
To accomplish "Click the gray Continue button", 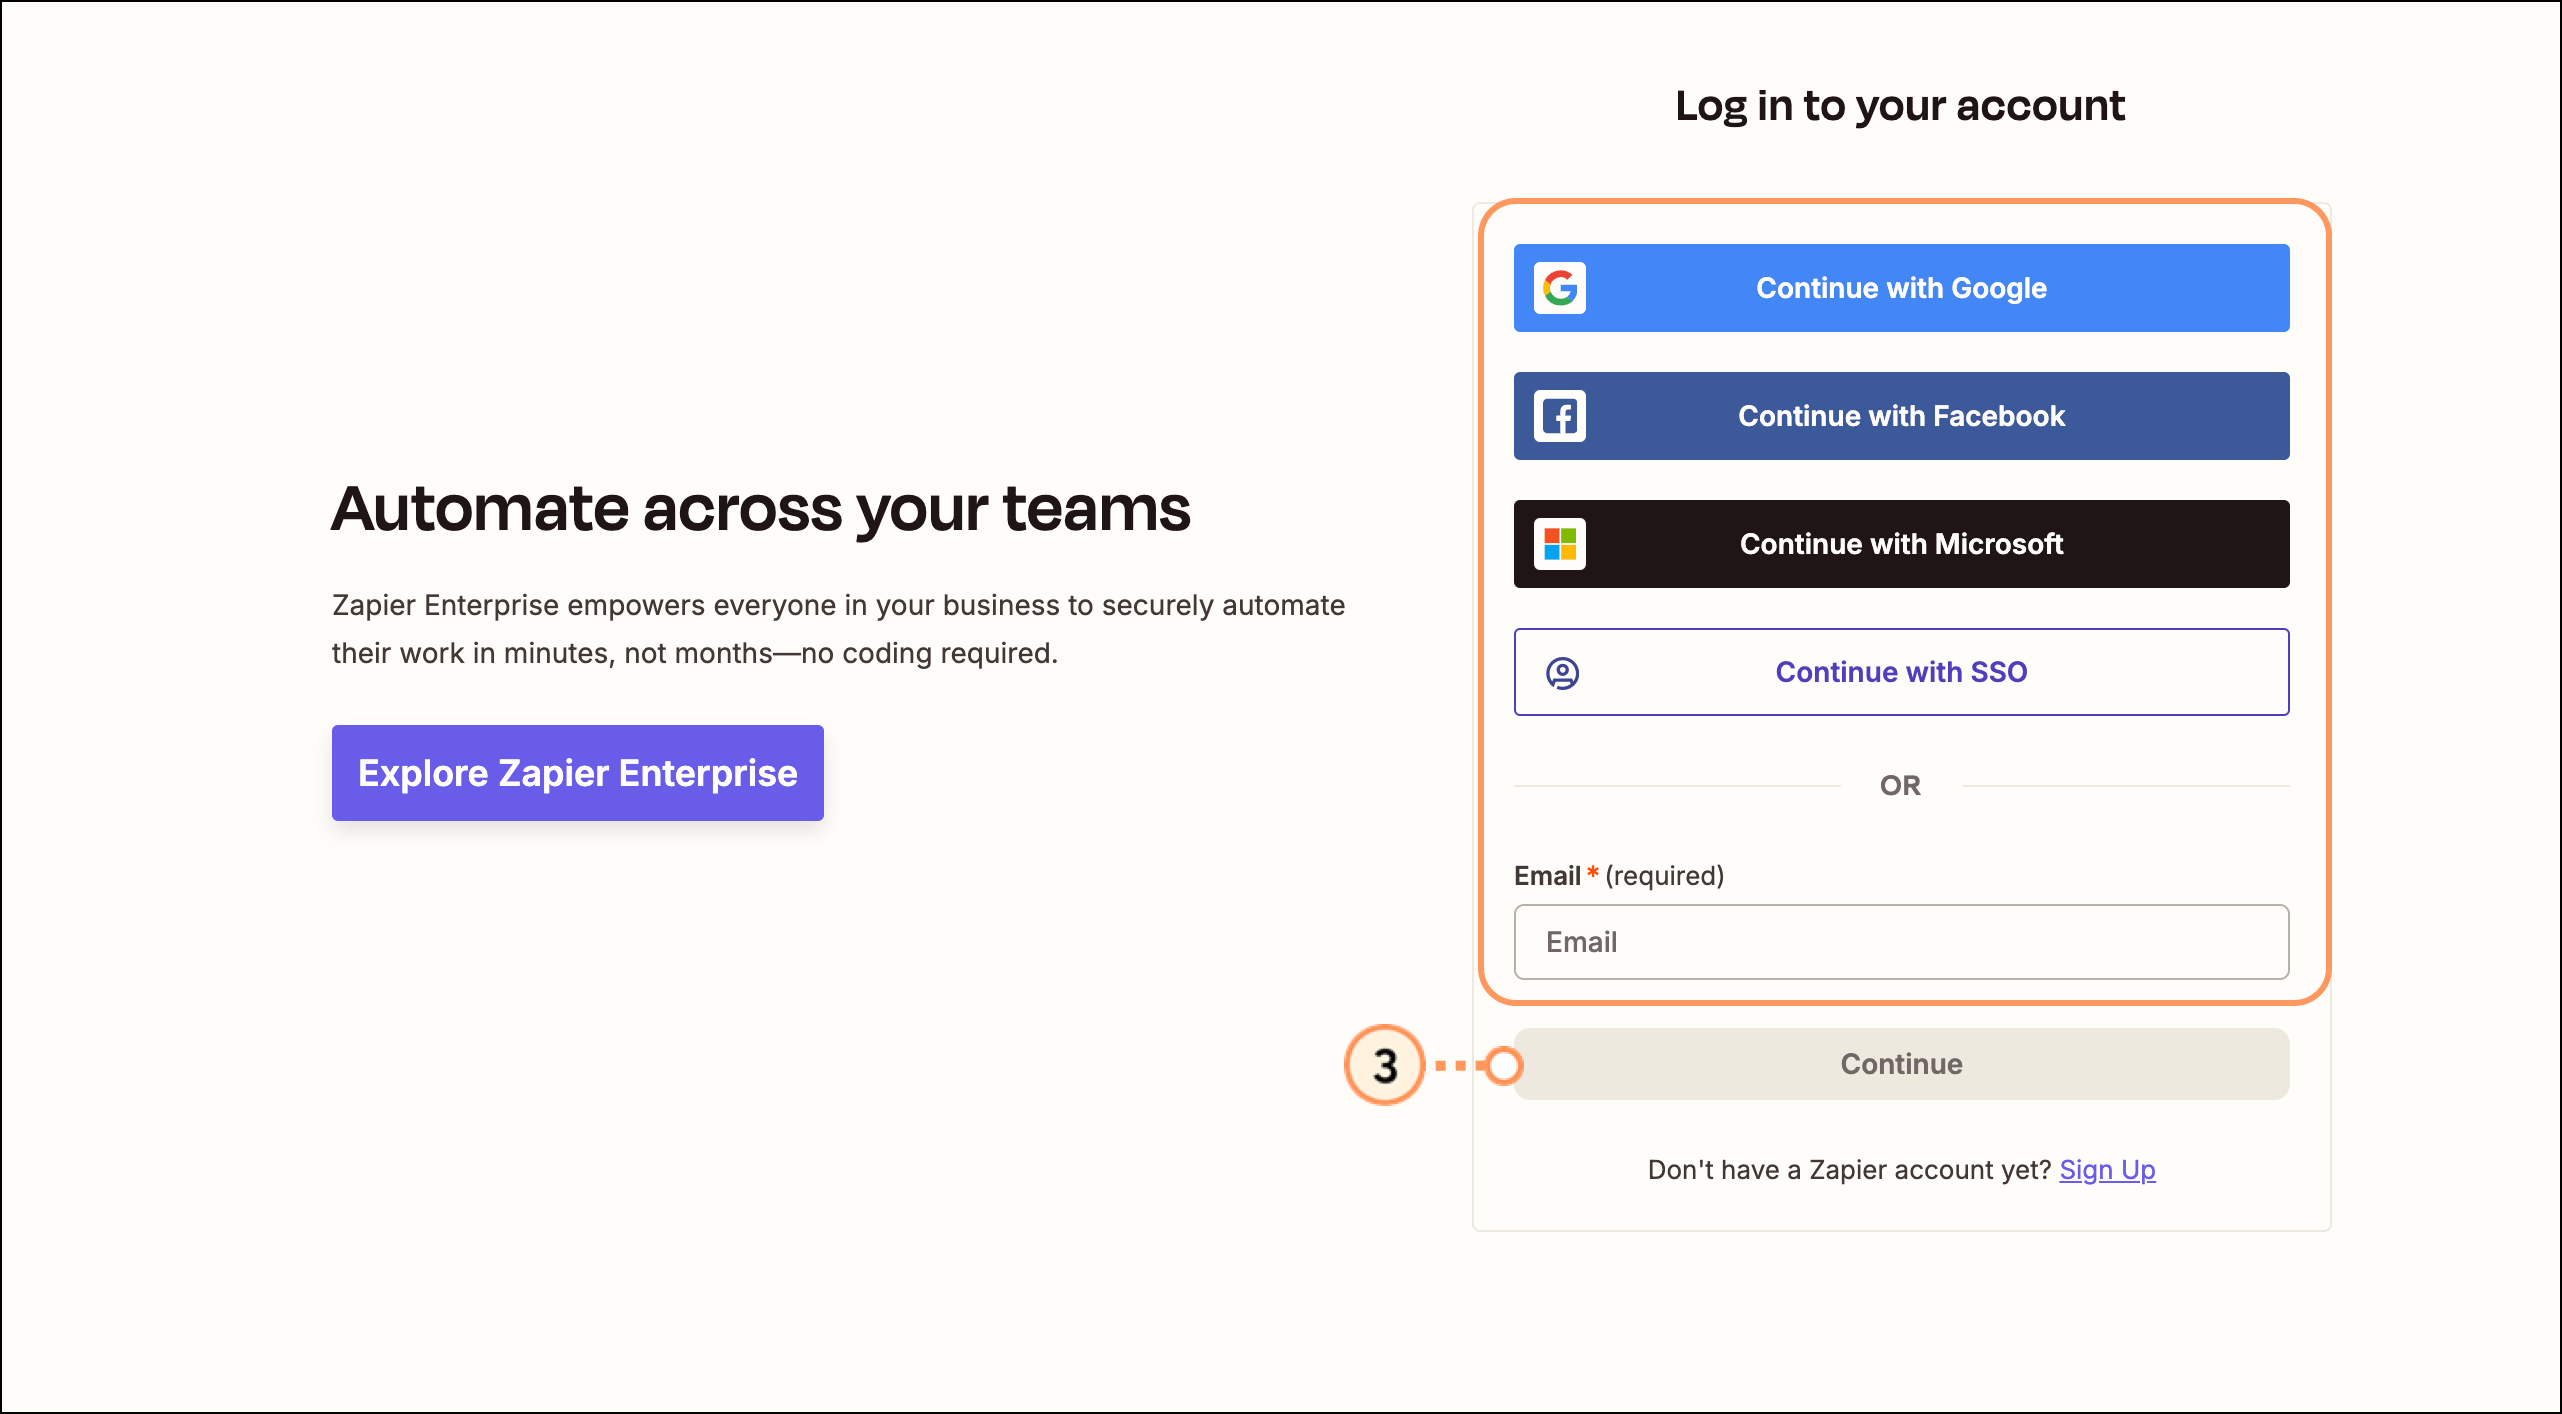I will pos(1901,1064).
